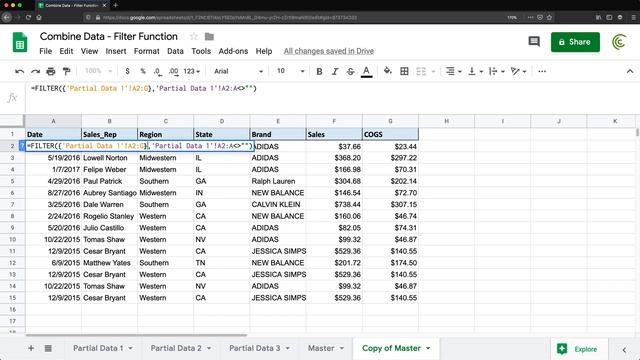Decrease decimal places icon

tap(158, 71)
